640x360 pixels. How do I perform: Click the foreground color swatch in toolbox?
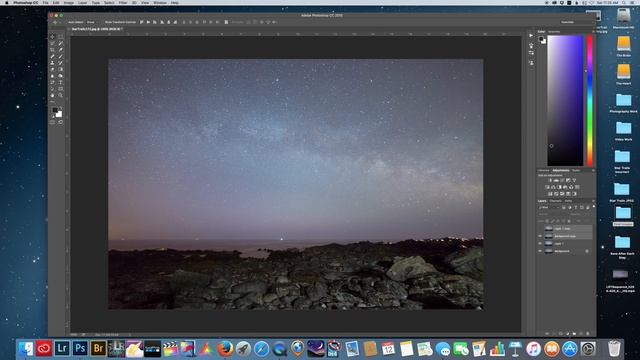coord(55,110)
